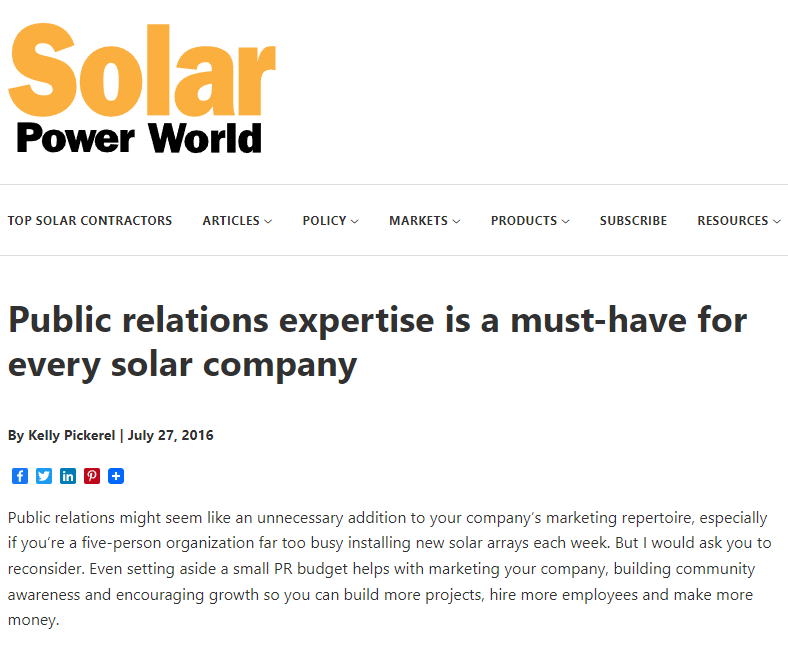Pin the article on Pinterest
This screenshot has width=788, height=646.
coord(92,476)
